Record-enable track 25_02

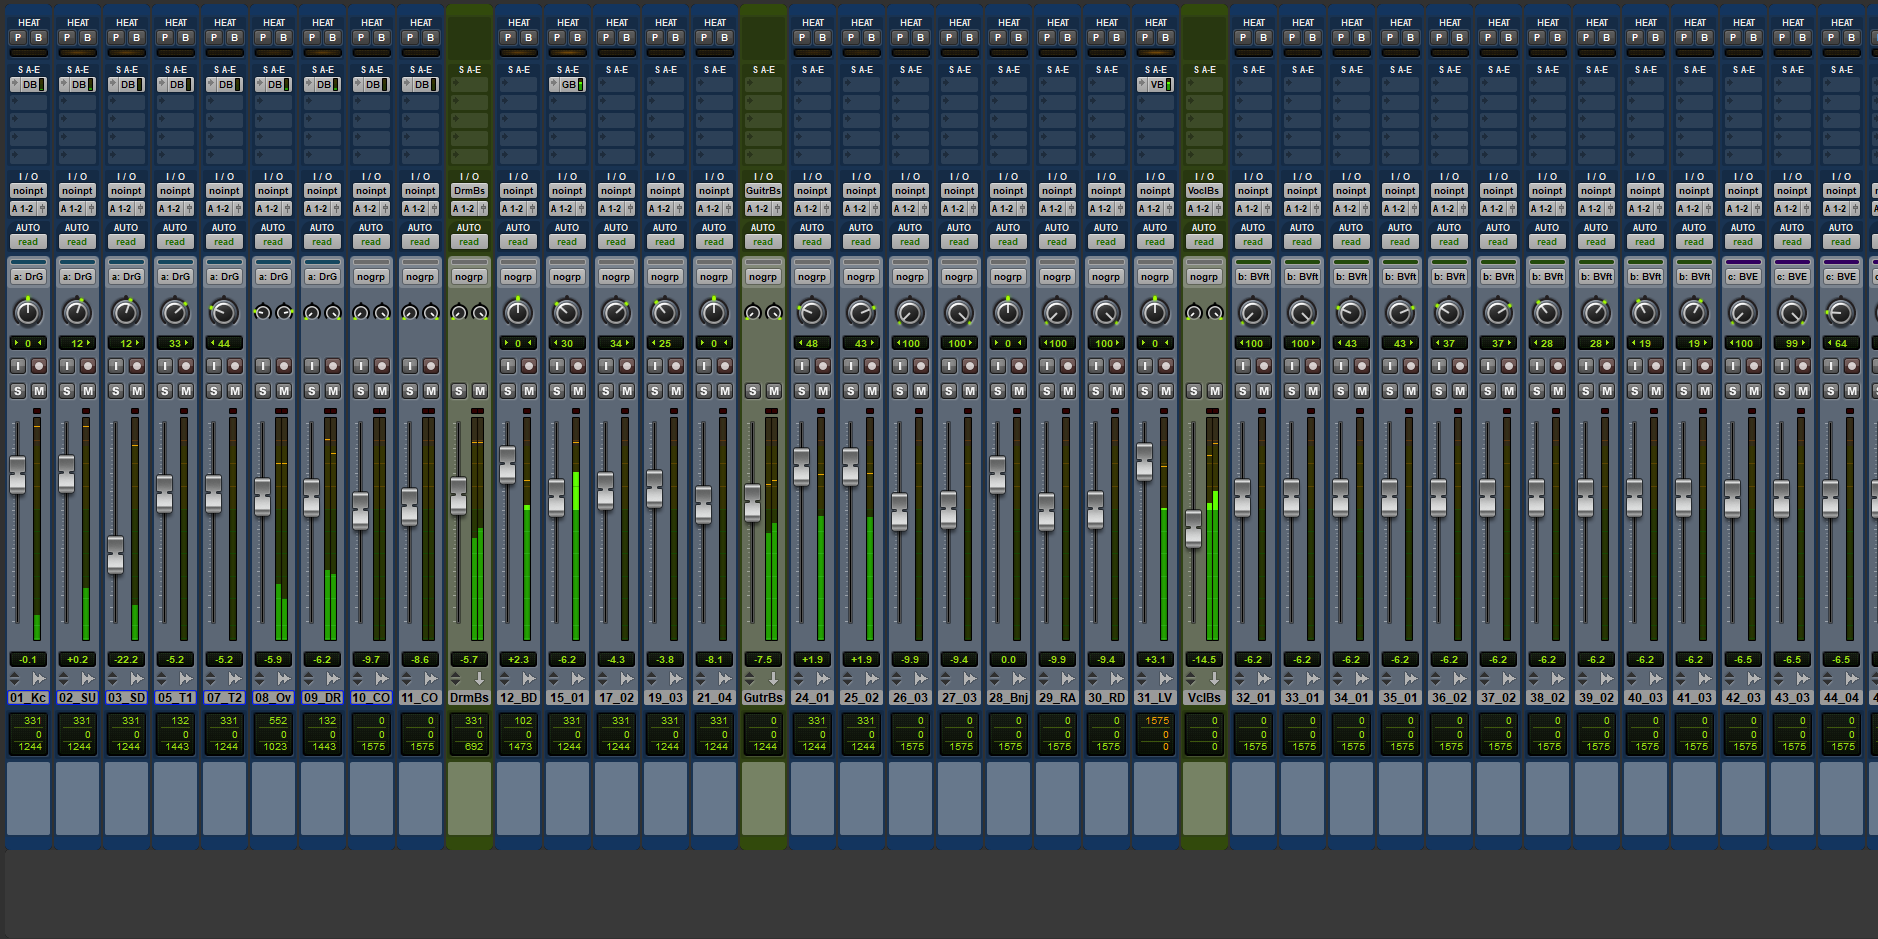pos(872,366)
